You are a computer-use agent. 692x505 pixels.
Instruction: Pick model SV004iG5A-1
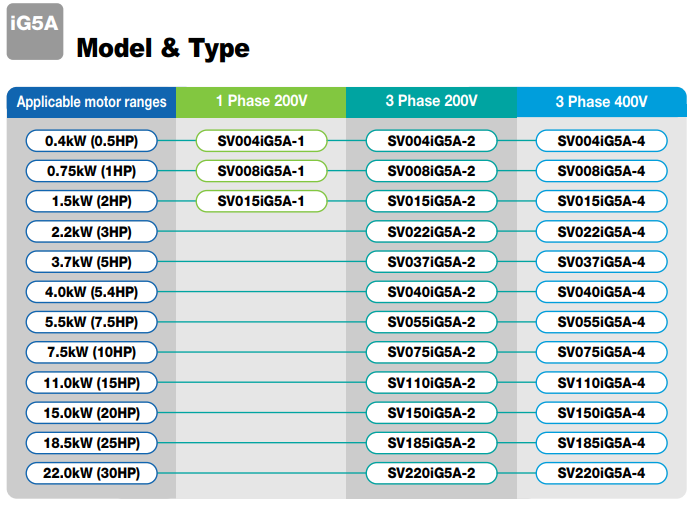[x=261, y=141]
